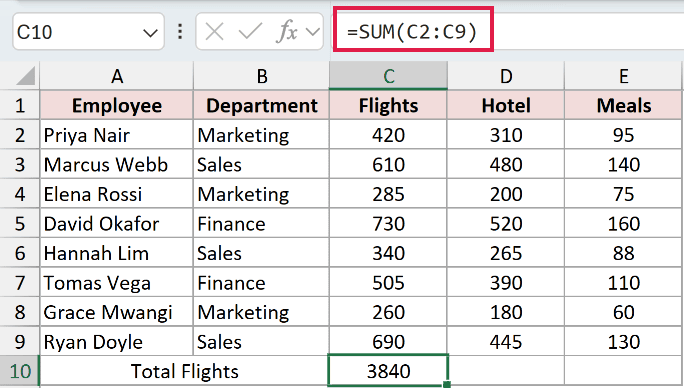
Task: Select the Meals value 88
Action: (x=624, y=253)
